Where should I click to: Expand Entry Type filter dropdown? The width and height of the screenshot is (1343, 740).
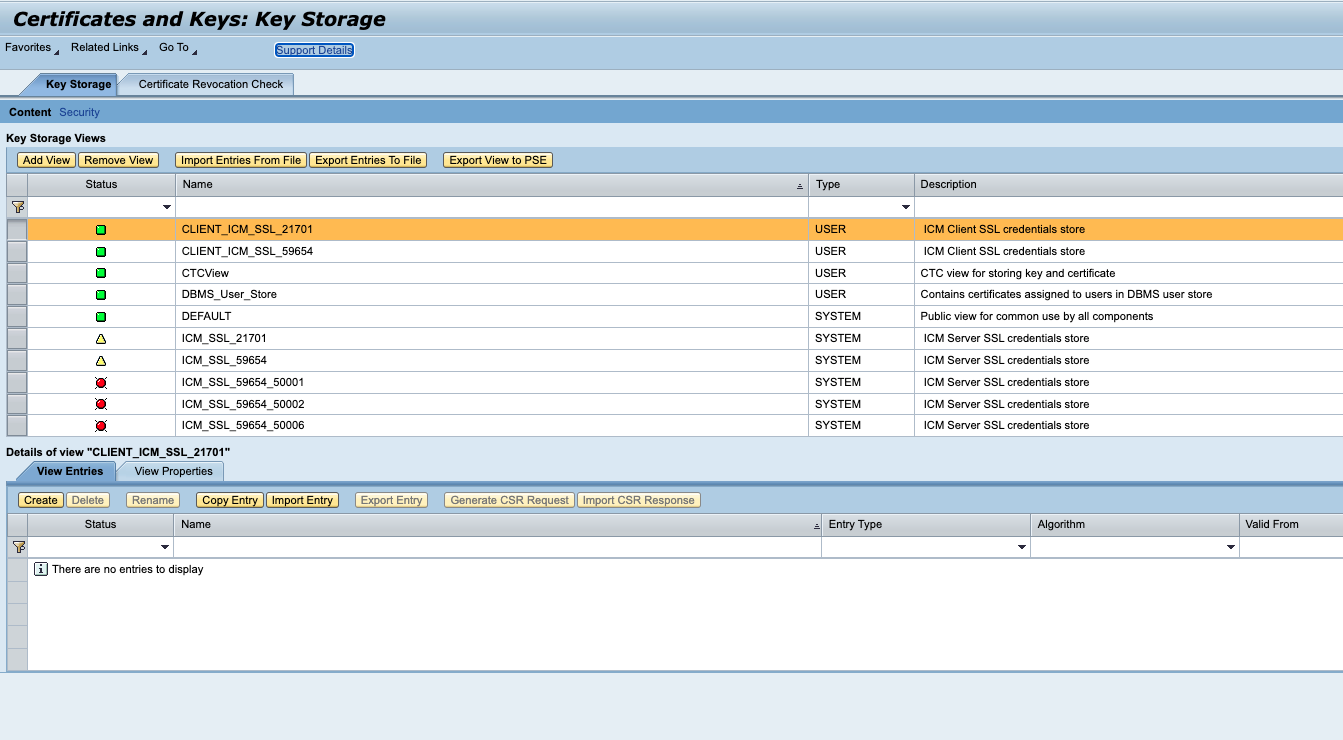coord(1021,548)
